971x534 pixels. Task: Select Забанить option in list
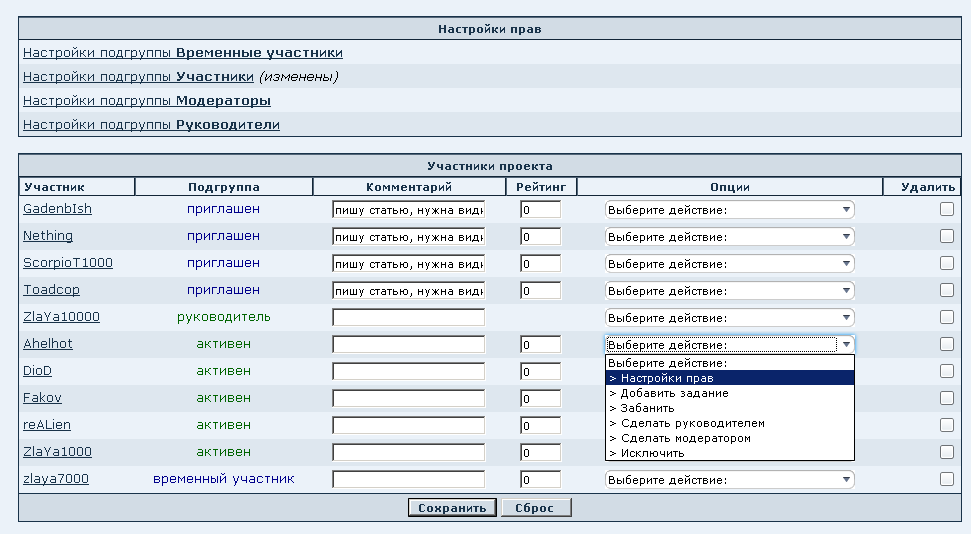pyautogui.click(x=729, y=408)
